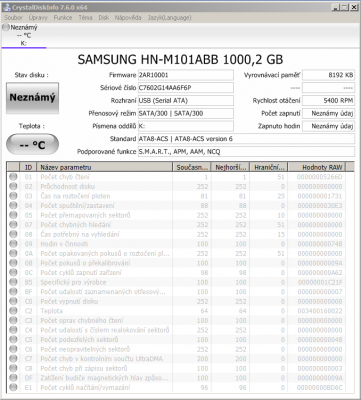Open the Soubor menu
Viewport: 361px width, 400px height.
14,18
